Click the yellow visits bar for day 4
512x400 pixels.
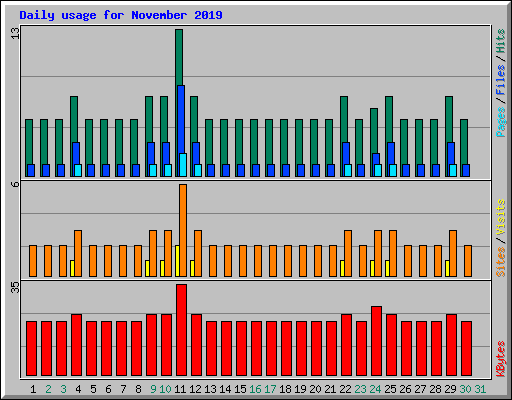[x=72, y=268]
